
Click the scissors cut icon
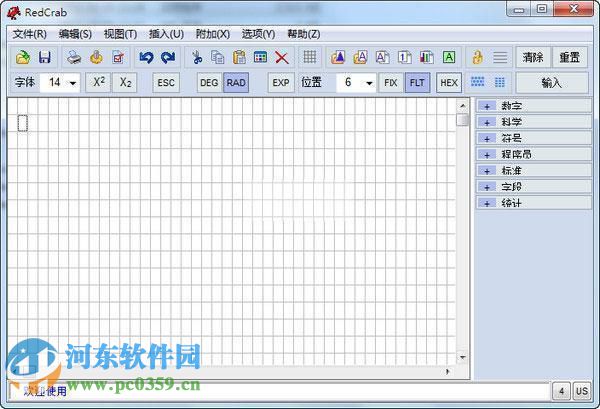click(197, 57)
